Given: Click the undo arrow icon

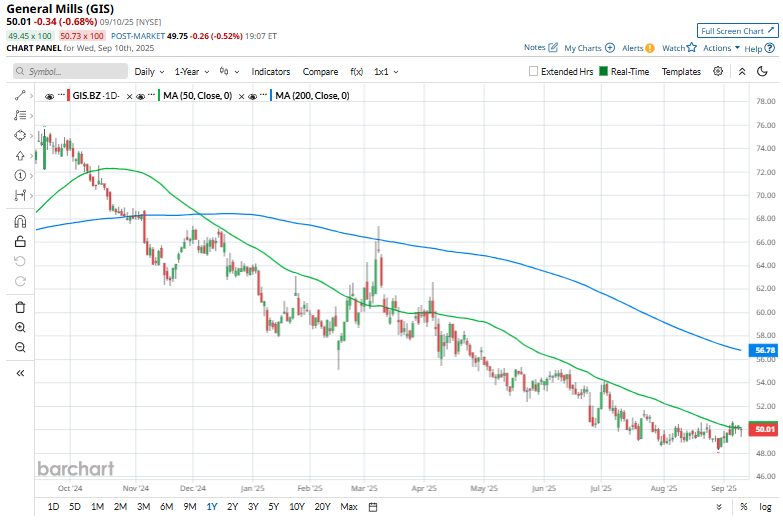Looking at the screenshot, I should [x=20, y=261].
